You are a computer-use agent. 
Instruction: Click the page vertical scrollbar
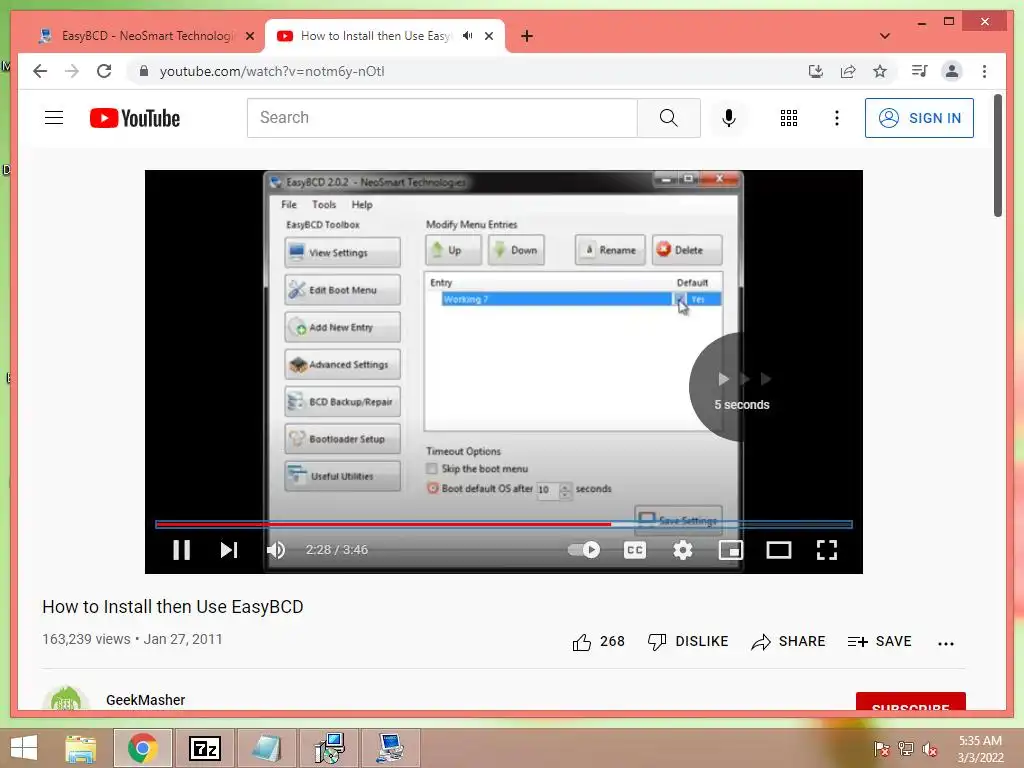[998, 157]
